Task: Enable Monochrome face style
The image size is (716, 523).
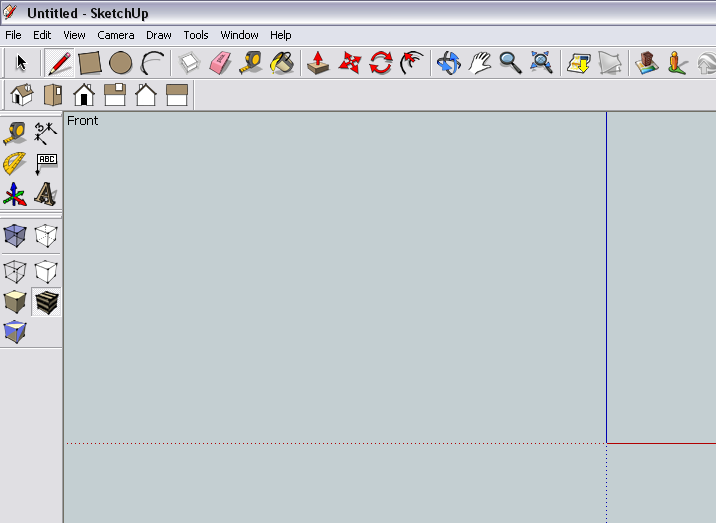Action: [15, 332]
